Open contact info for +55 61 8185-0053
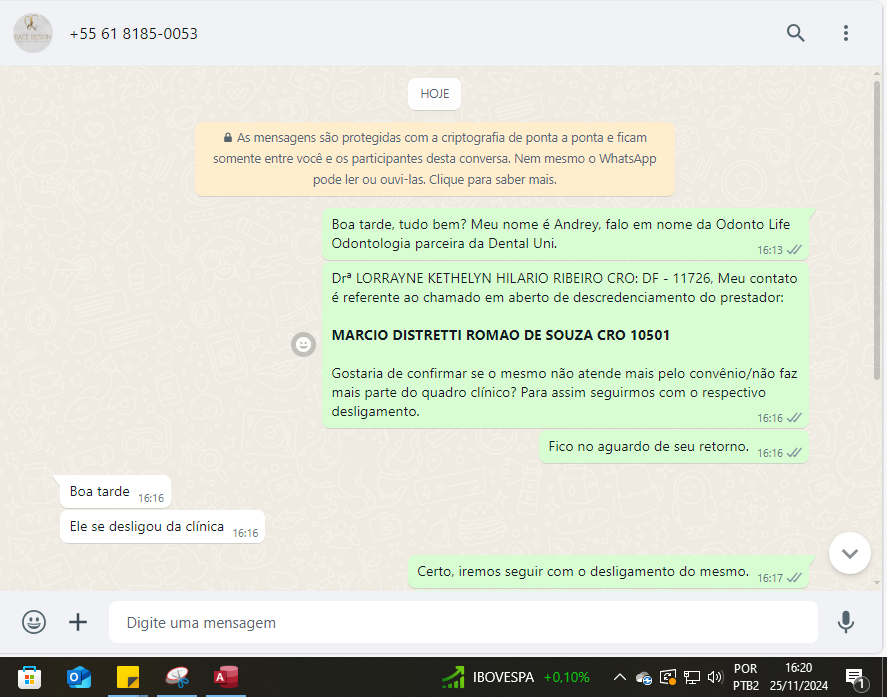Screen dimensions: 887x697 pos(134,34)
